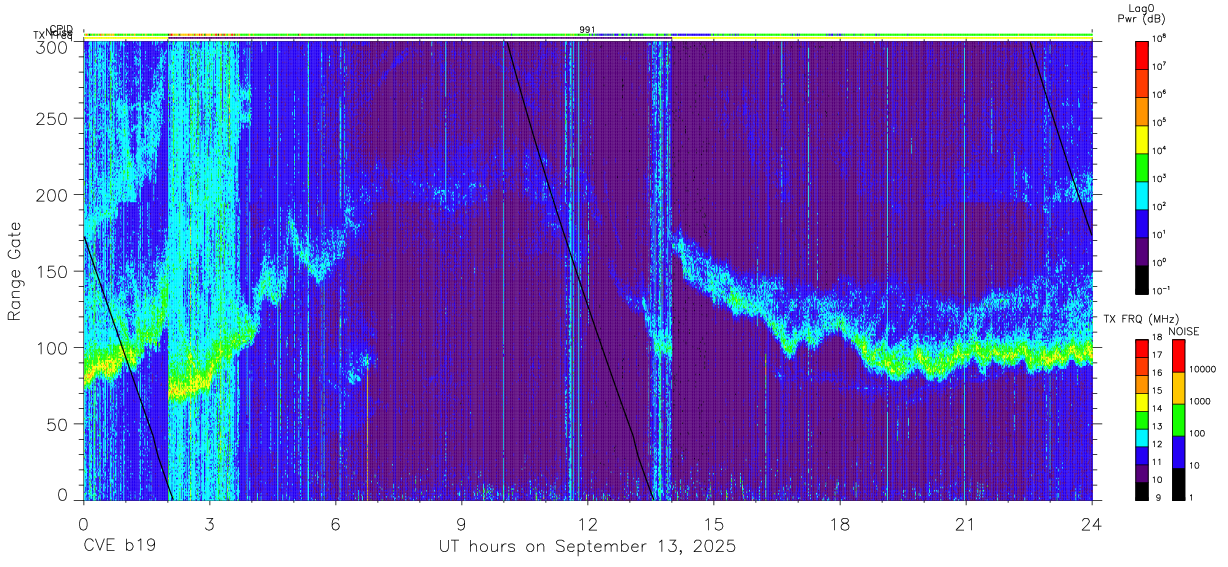The image size is (1228, 567).
Task: Click the 'CVE b19' radar label
Action: (119, 547)
